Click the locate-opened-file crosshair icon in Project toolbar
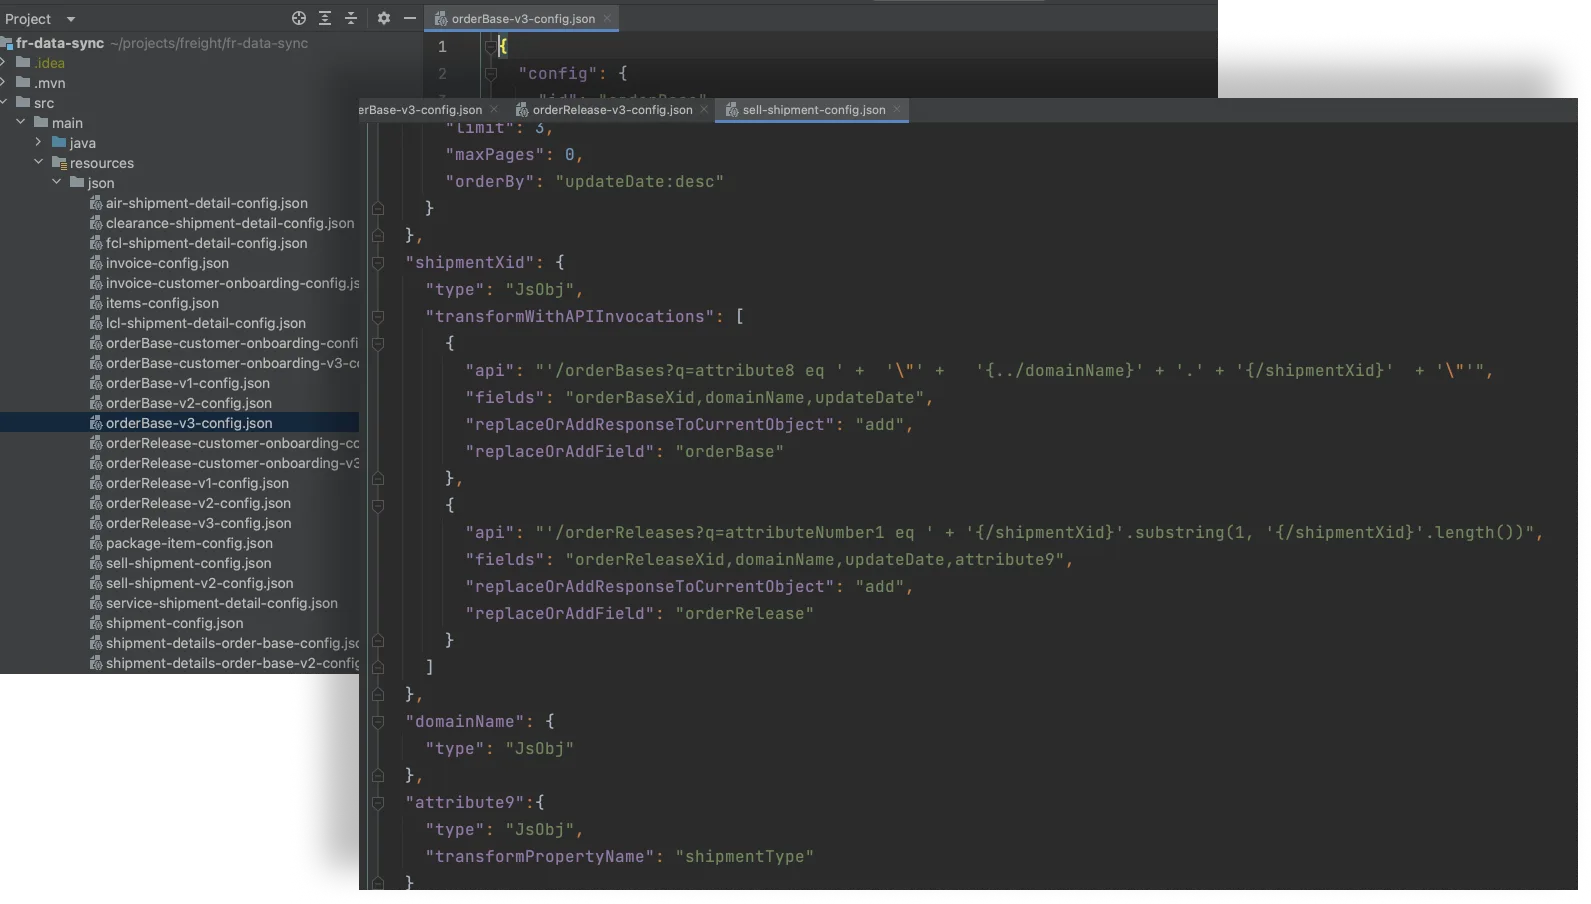1591x904 pixels. tap(298, 18)
